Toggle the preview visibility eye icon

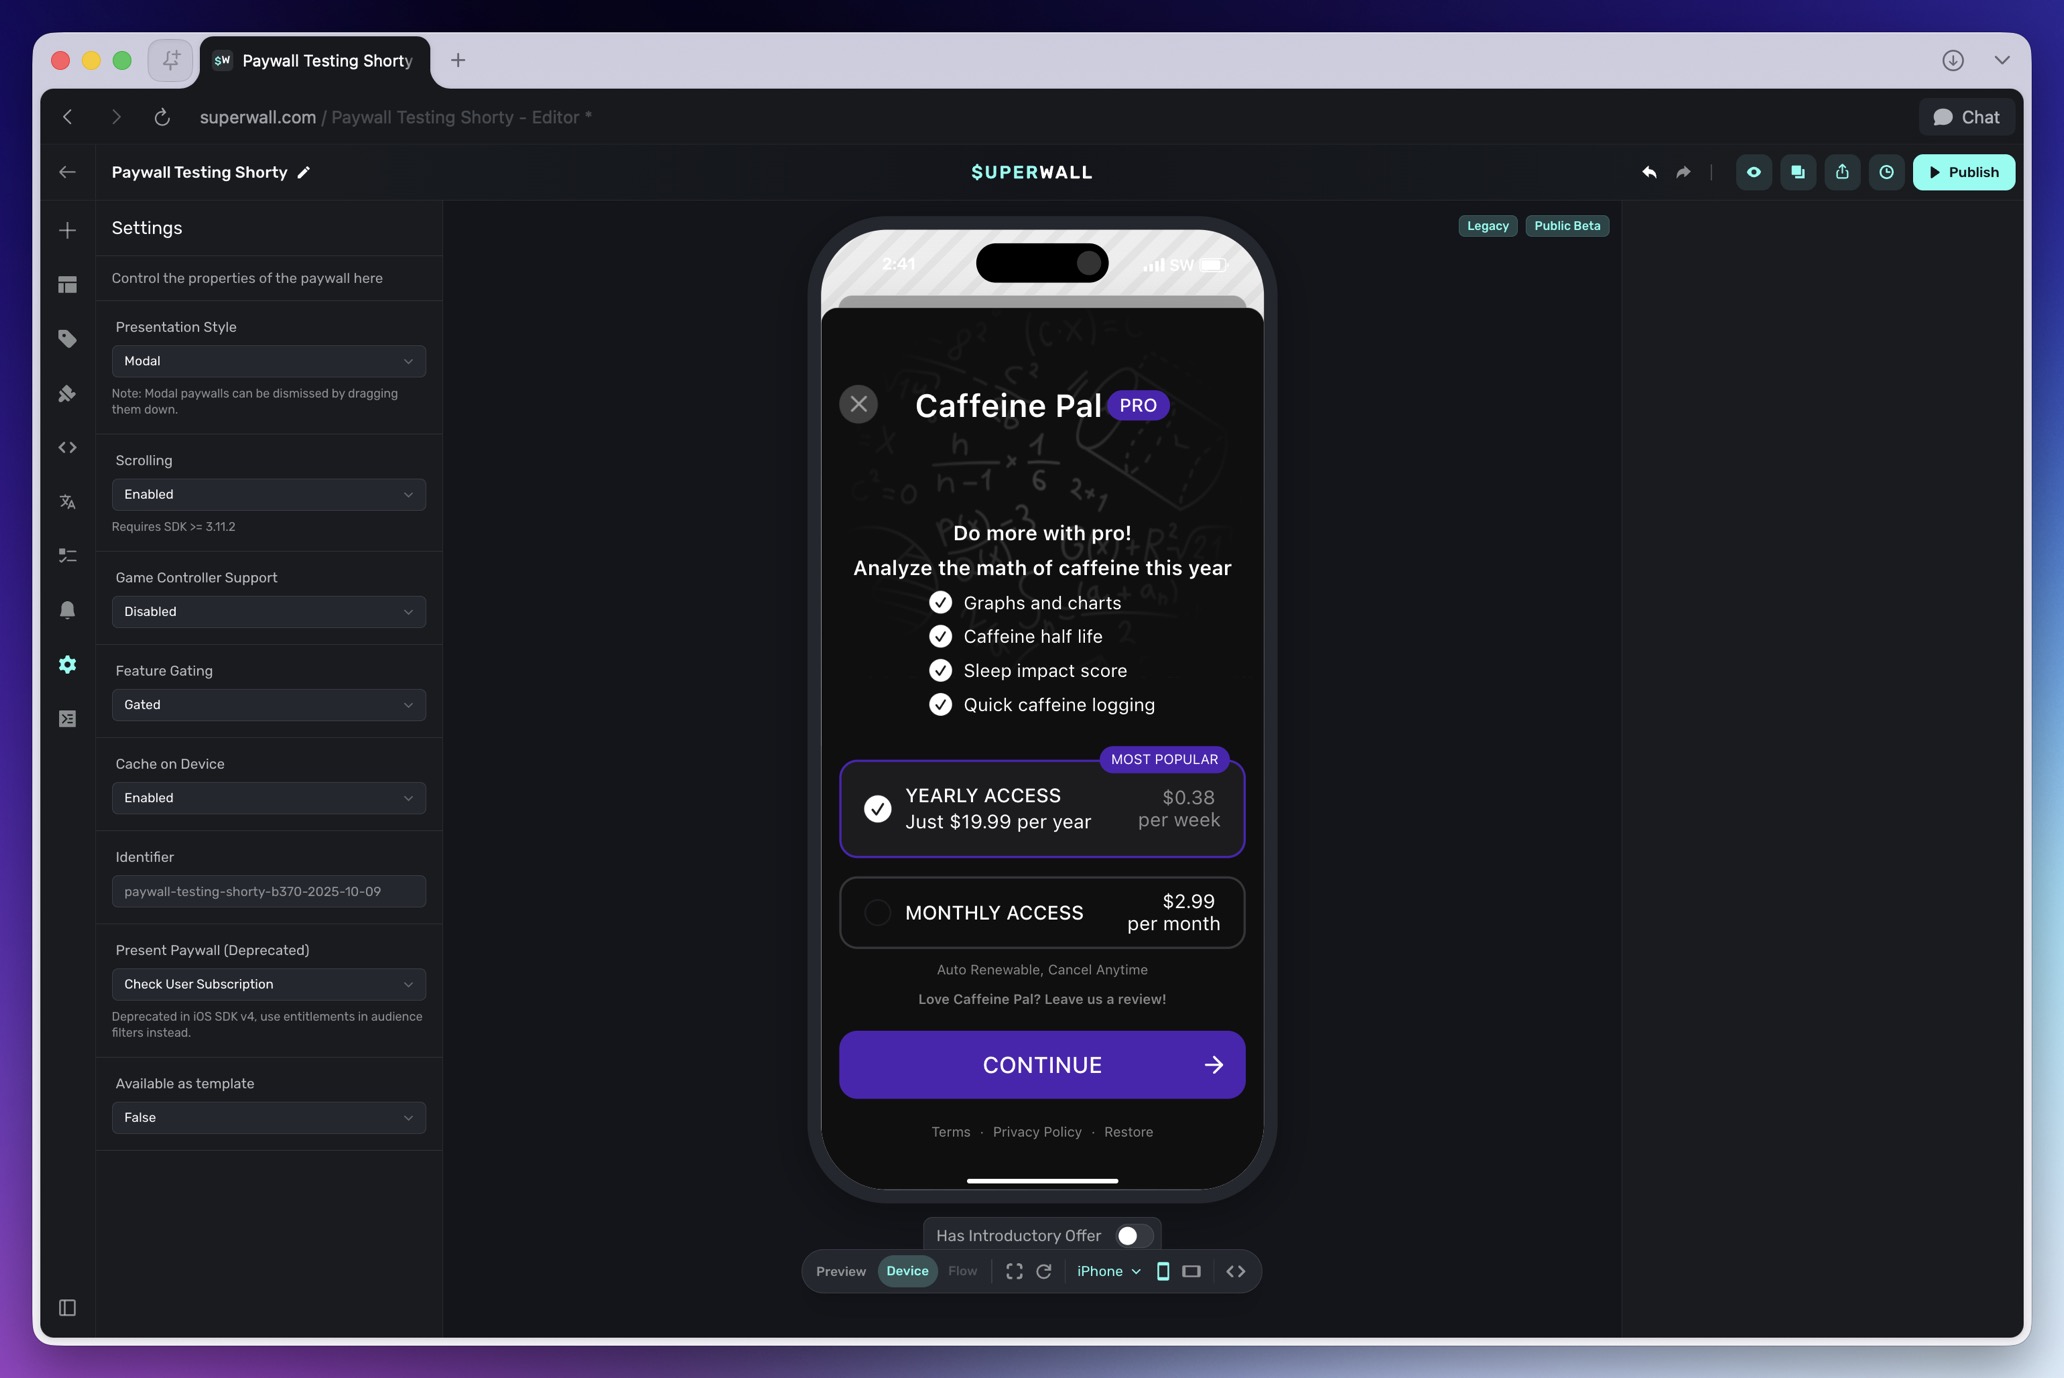tap(1754, 172)
